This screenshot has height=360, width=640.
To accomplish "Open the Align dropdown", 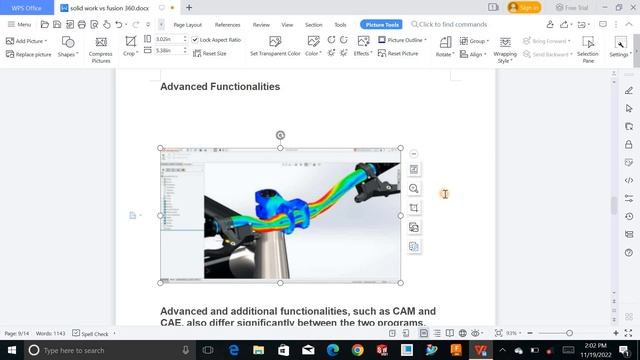I will pos(473,54).
